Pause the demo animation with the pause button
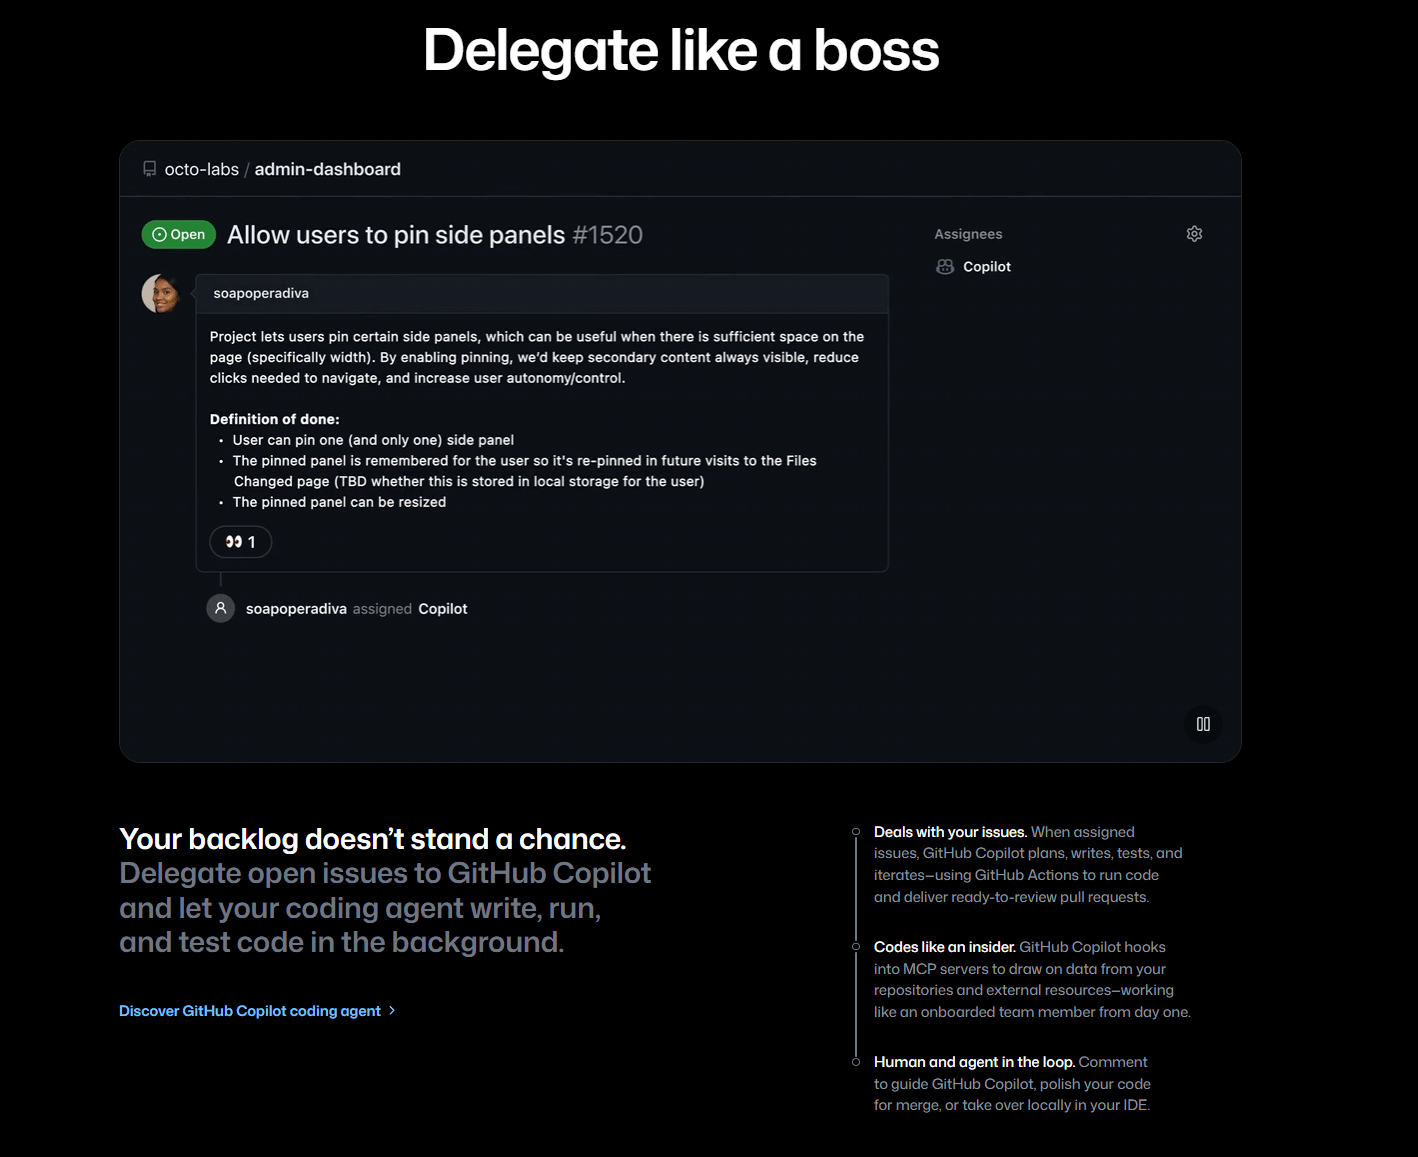 pos(1202,724)
